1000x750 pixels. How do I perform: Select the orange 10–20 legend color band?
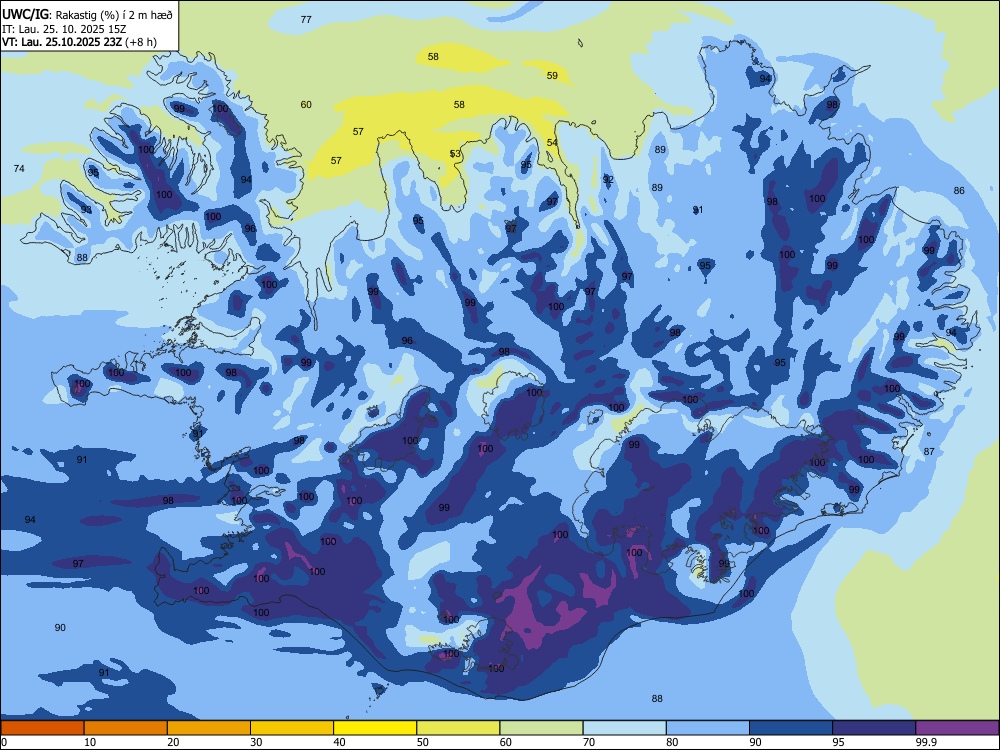[x=126, y=728]
